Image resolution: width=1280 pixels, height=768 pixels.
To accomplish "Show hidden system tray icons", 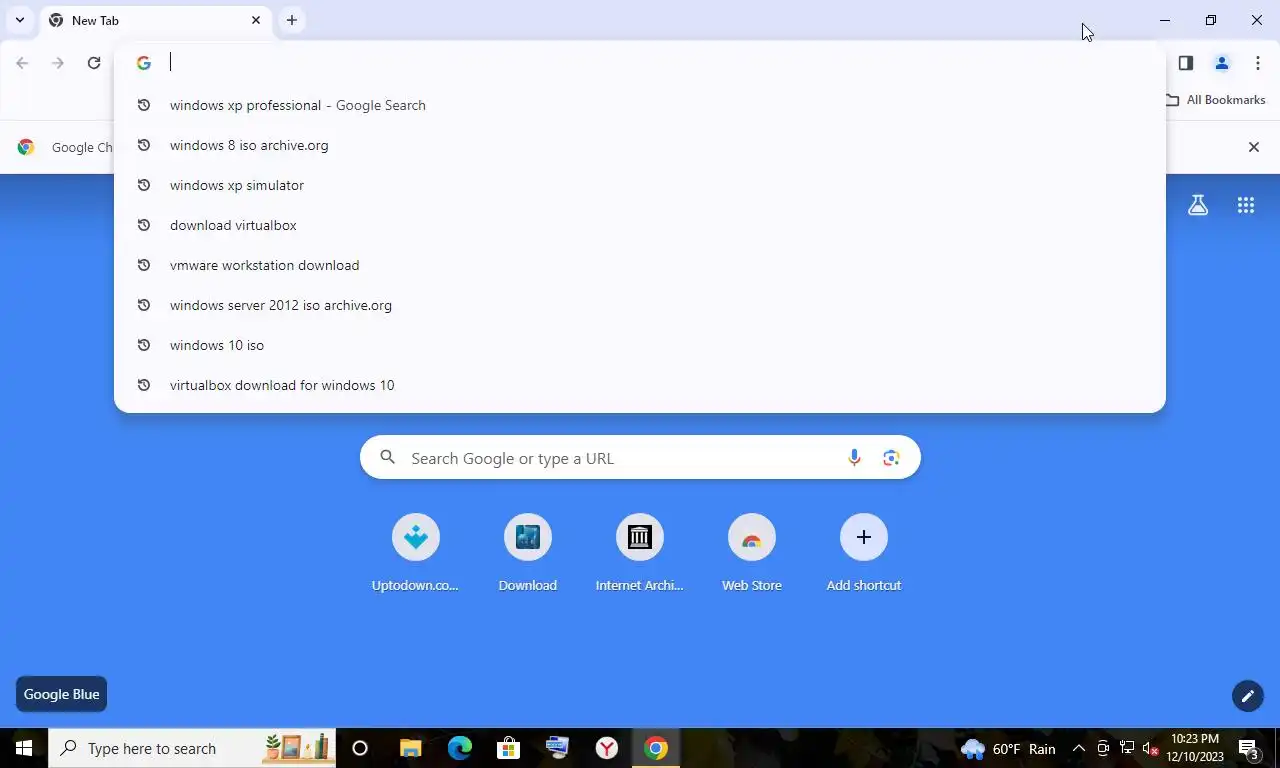I will click(x=1078, y=749).
